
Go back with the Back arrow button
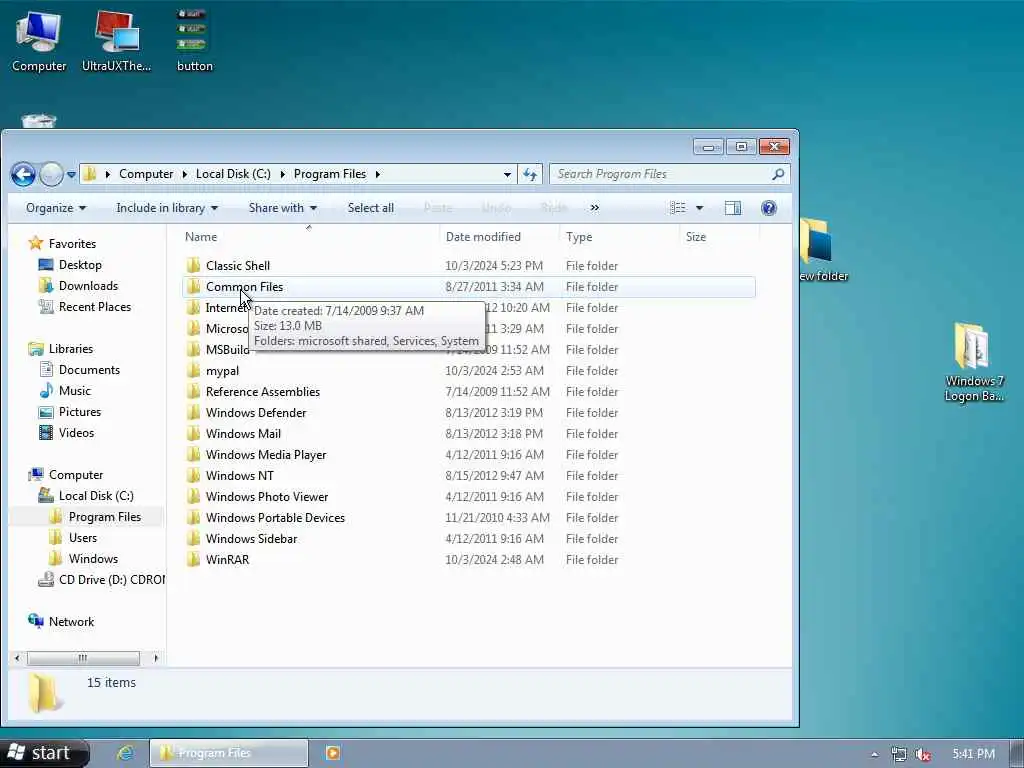(x=24, y=174)
